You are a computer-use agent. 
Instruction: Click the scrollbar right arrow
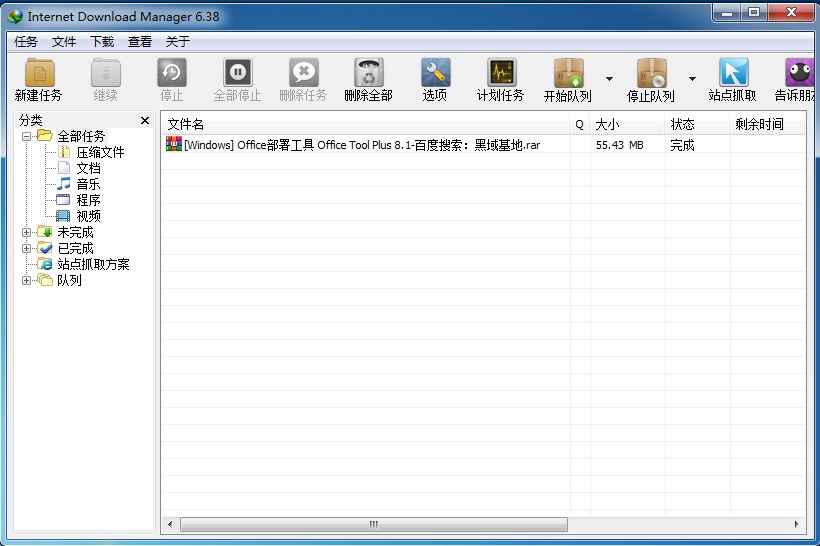(x=796, y=525)
